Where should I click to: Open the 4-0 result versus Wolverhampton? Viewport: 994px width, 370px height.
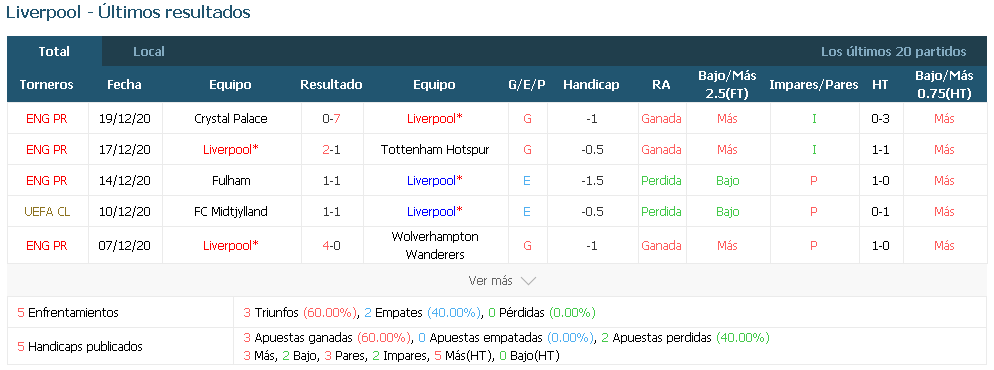(x=332, y=245)
